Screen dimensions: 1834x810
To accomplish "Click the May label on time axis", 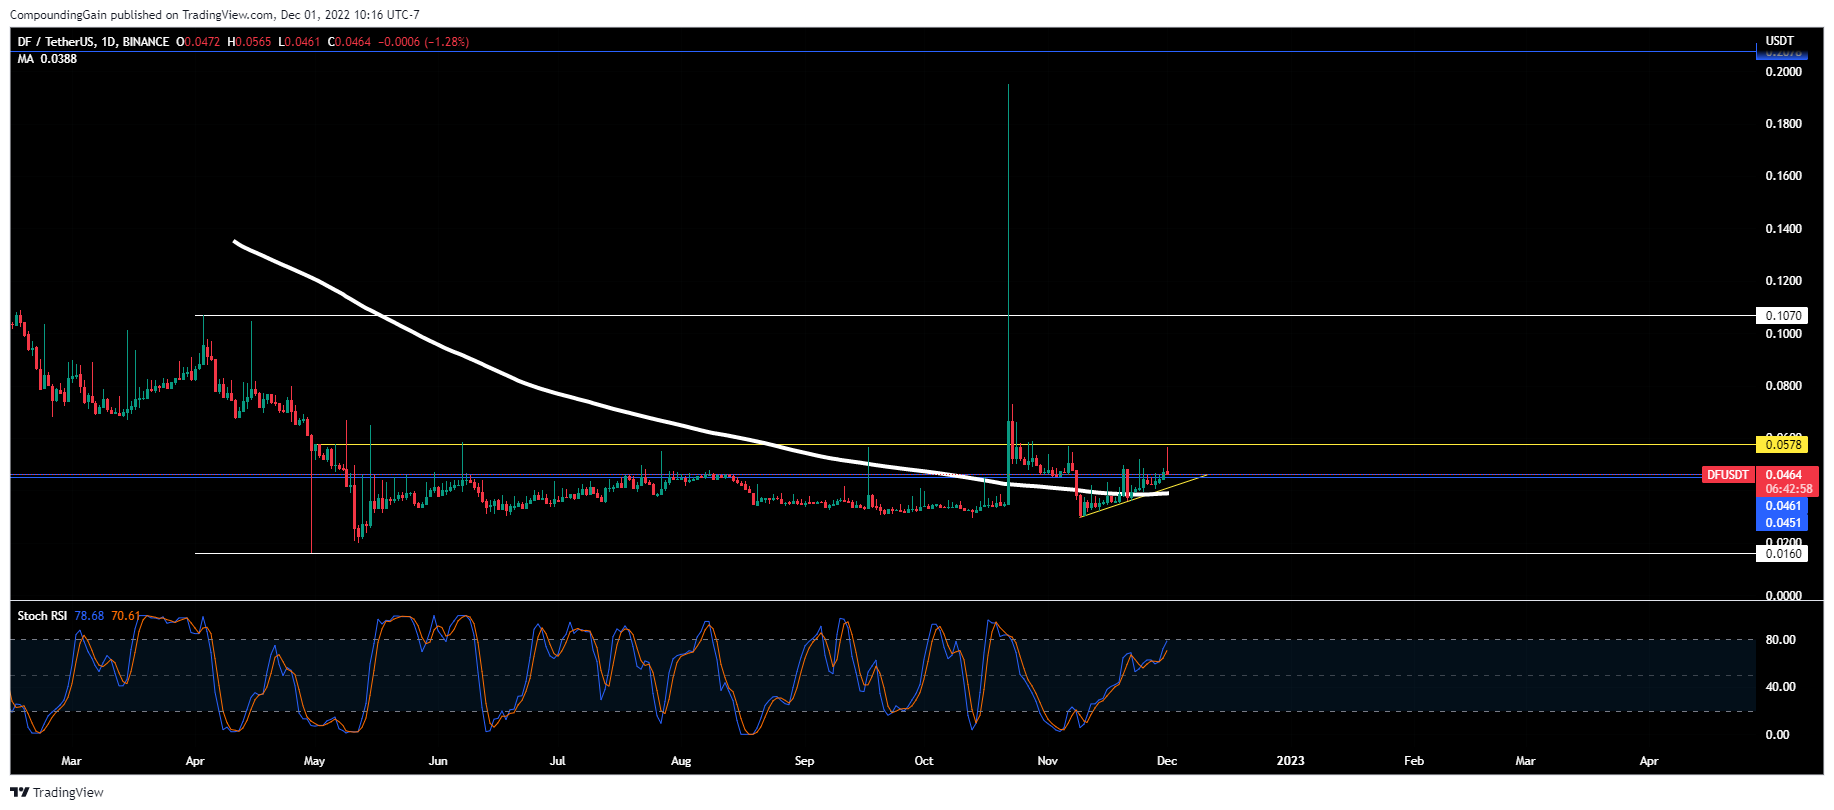I will [x=314, y=761].
